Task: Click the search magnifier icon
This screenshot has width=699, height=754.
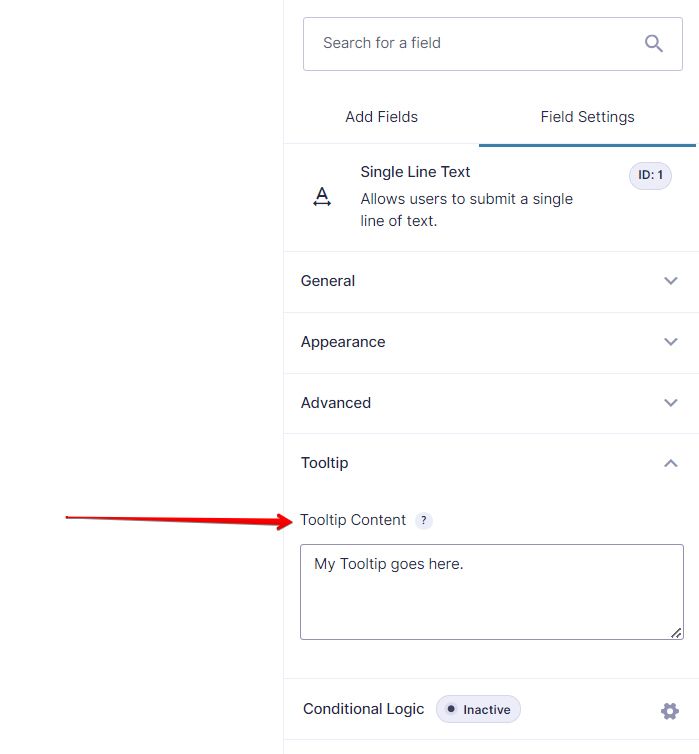Action: pos(654,43)
